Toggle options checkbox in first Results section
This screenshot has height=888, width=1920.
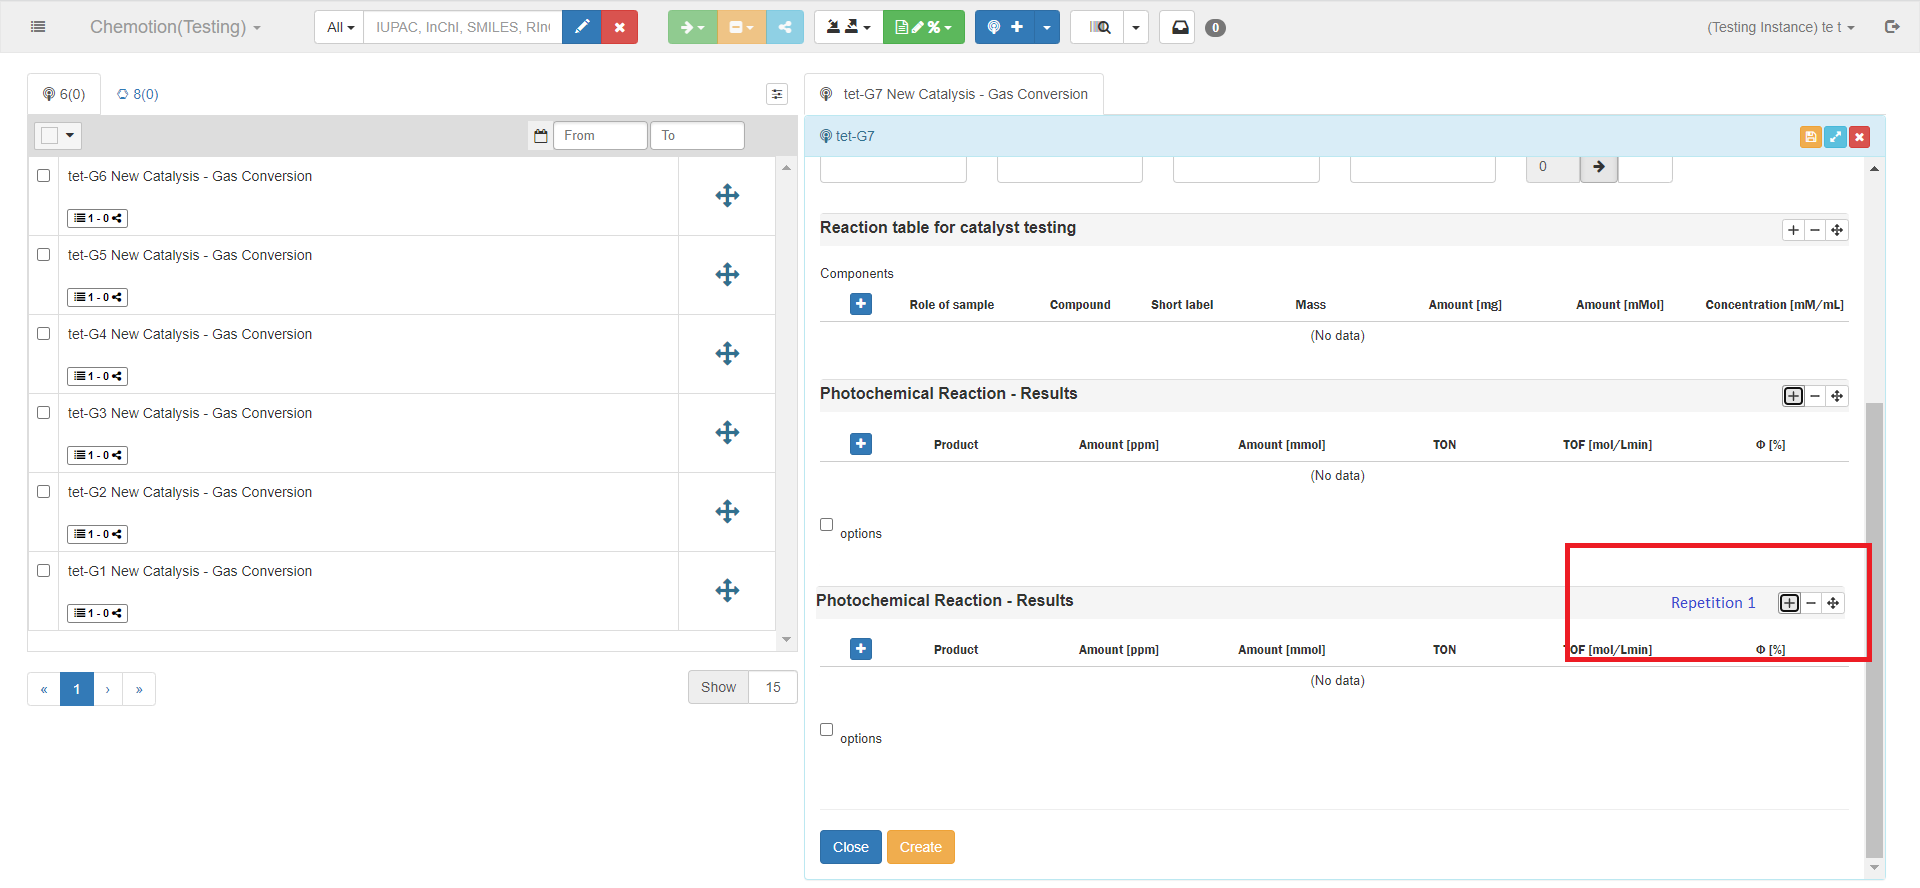(827, 525)
